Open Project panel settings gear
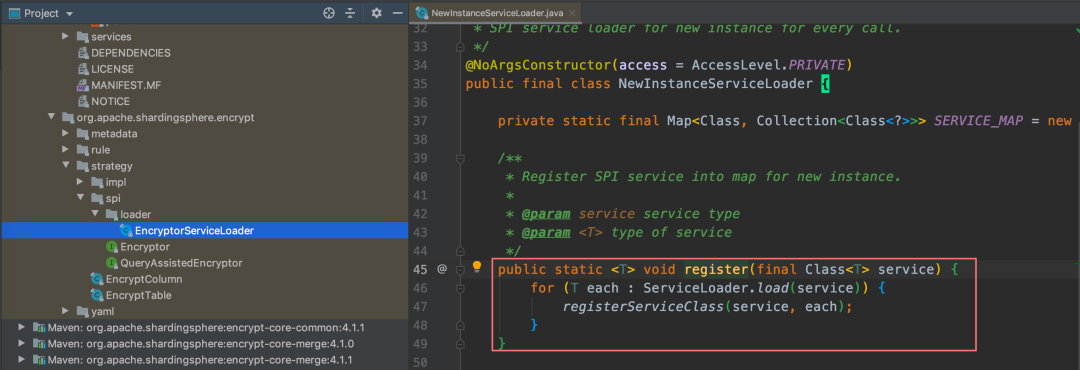This screenshot has height=370, width=1080. pos(376,13)
